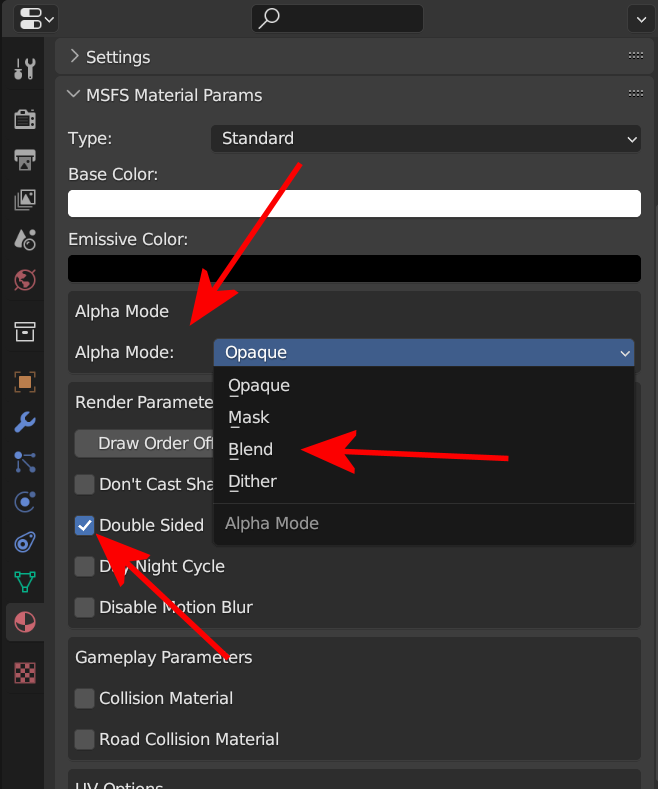This screenshot has height=789, width=658.
Task: Open World properties globe icon
Action: pyautogui.click(x=25, y=280)
